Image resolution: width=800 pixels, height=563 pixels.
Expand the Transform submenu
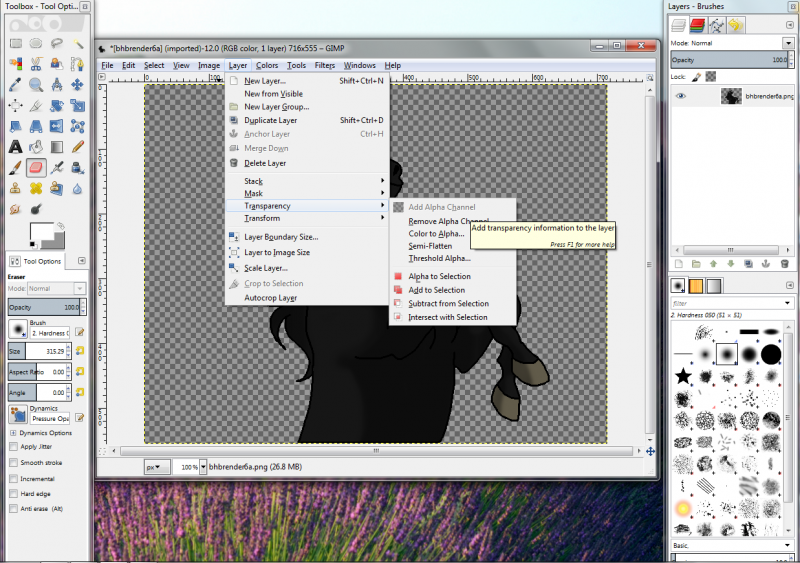[307, 218]
